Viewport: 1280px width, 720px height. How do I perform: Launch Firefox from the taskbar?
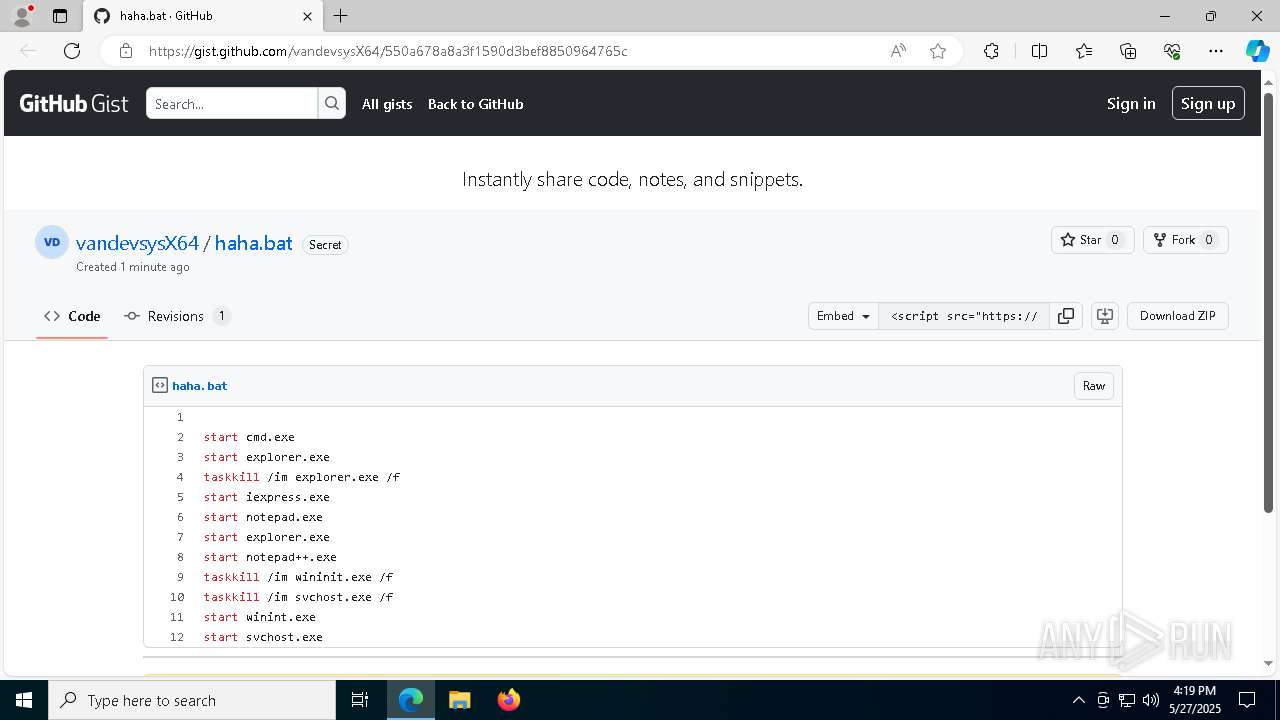tap(509, 700)
